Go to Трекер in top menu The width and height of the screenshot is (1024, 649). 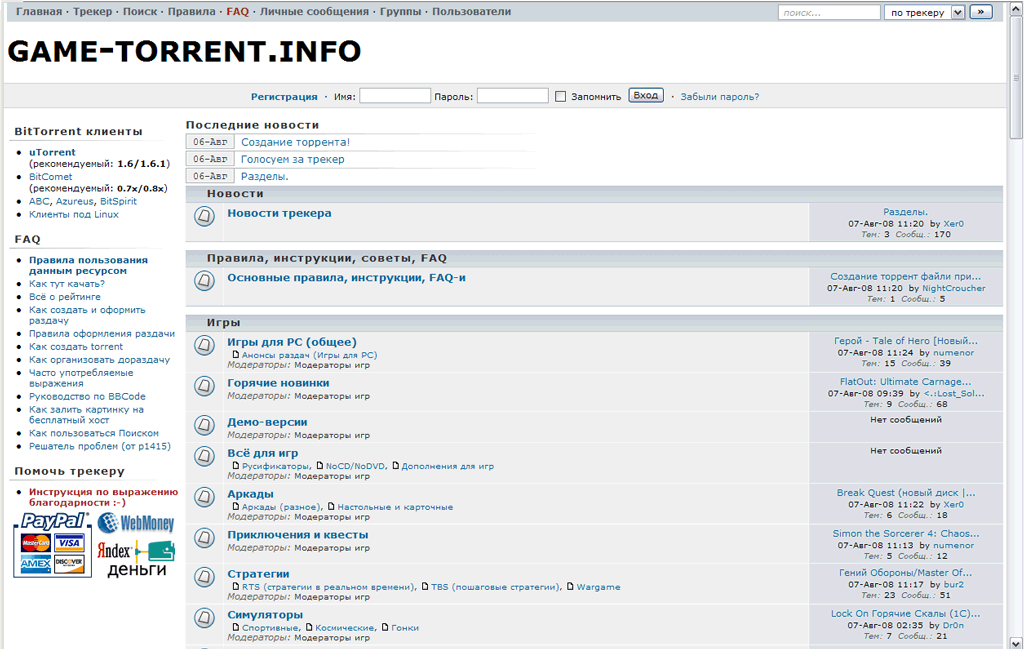93,12
